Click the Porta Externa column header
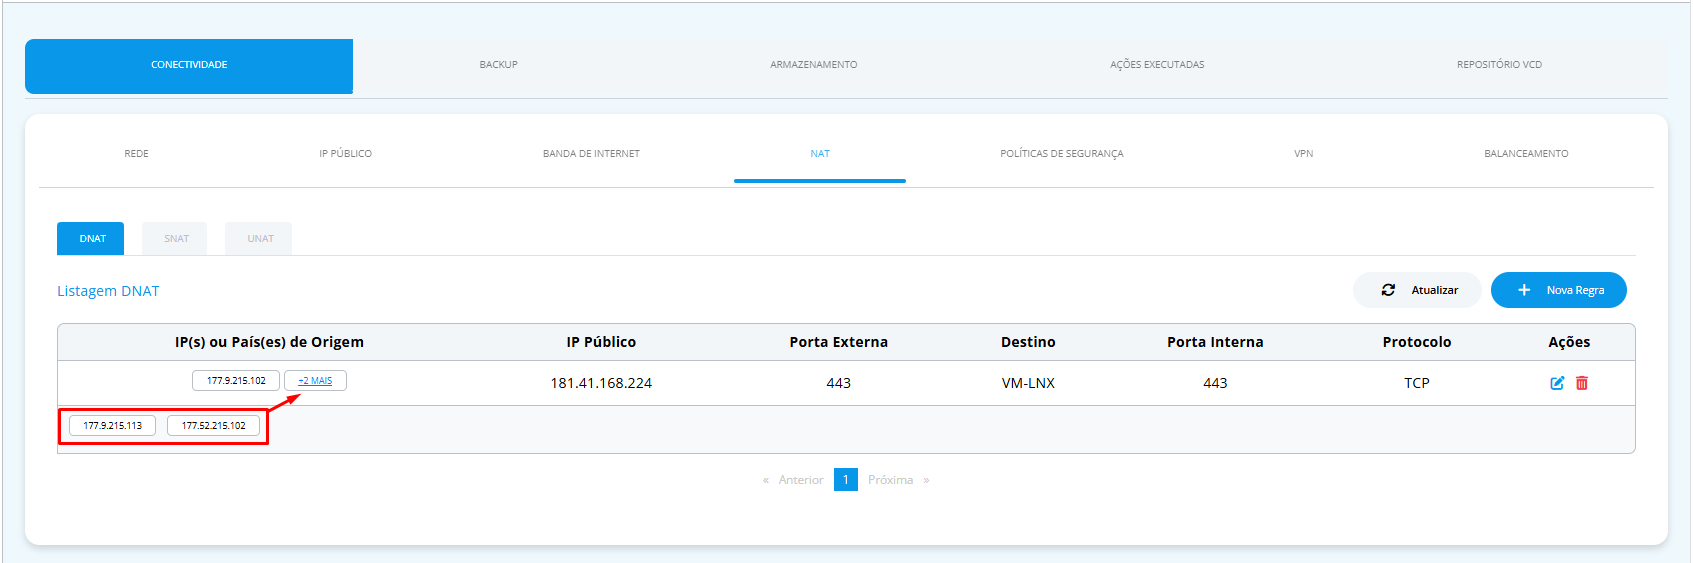1693x563 pixels. 838,342
